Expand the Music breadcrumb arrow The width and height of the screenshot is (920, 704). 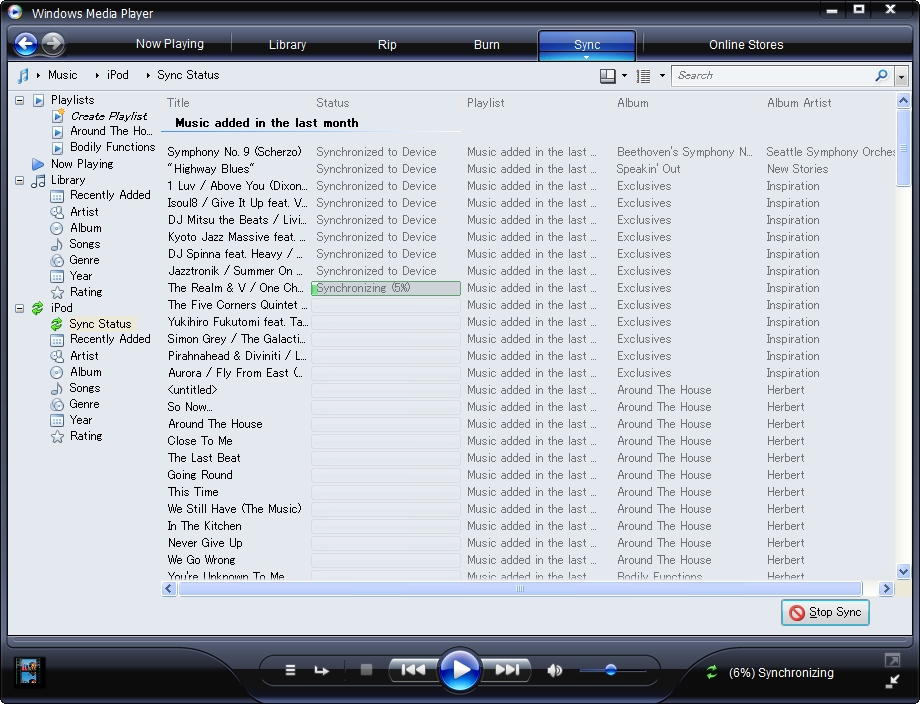tap(38, 75)
